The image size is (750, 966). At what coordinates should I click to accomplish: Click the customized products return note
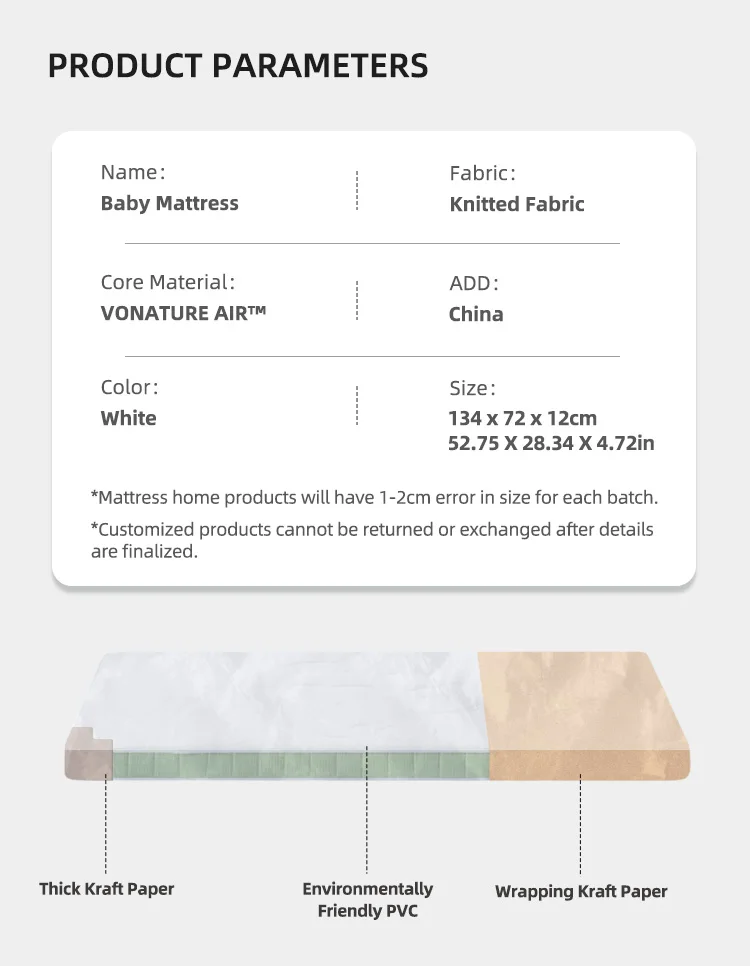tap(372, 539)
